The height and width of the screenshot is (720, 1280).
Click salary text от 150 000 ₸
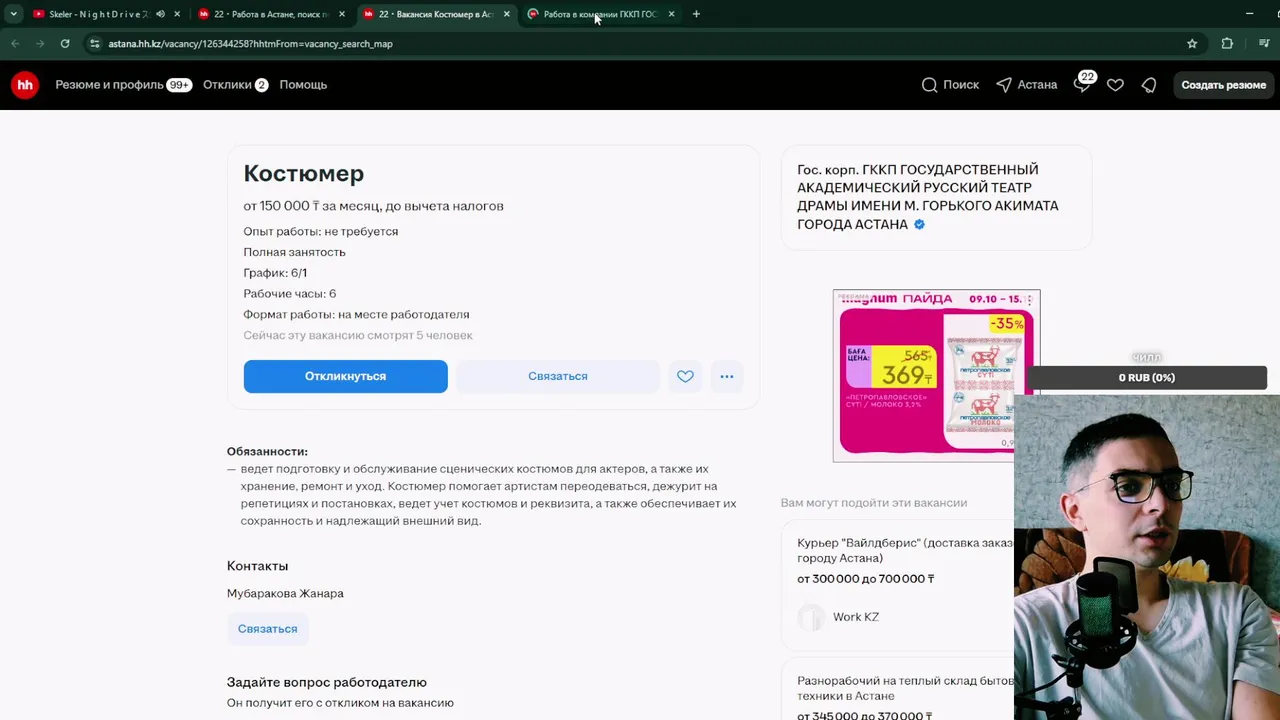373,206
